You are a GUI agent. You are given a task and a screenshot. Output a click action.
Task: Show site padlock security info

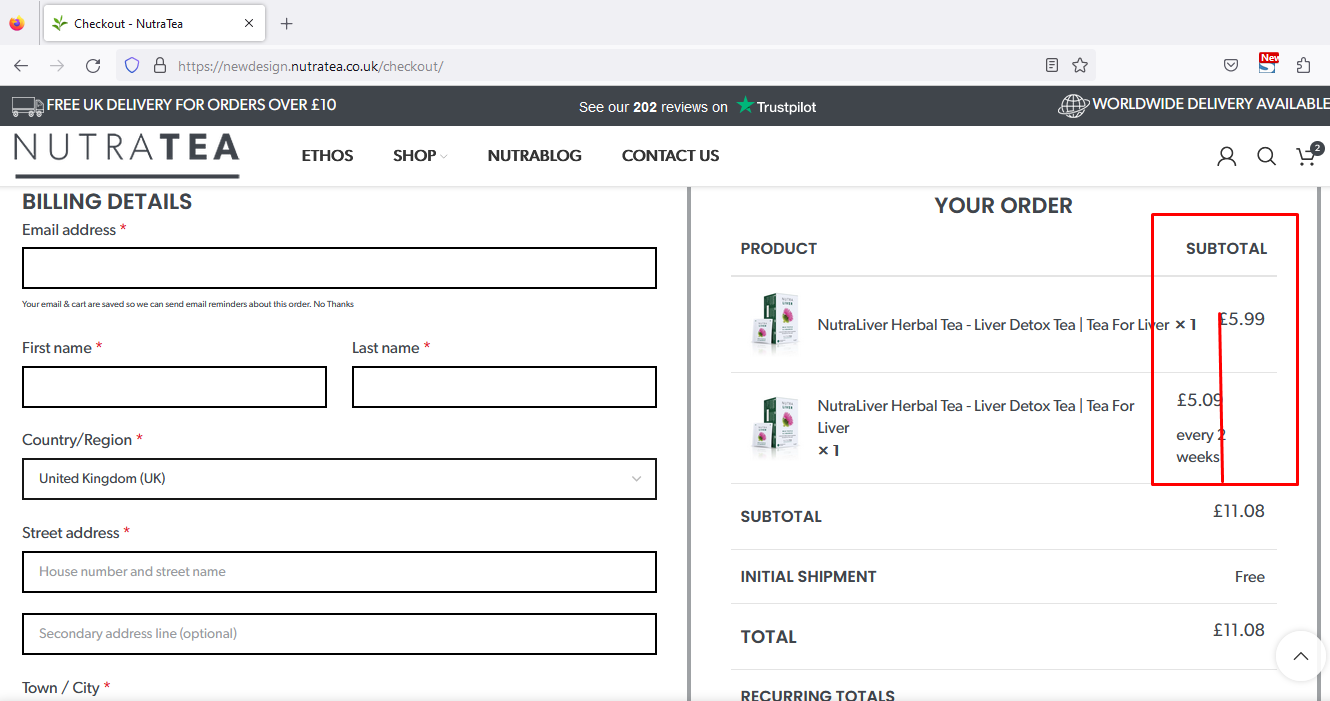click(x=159, y=66)
